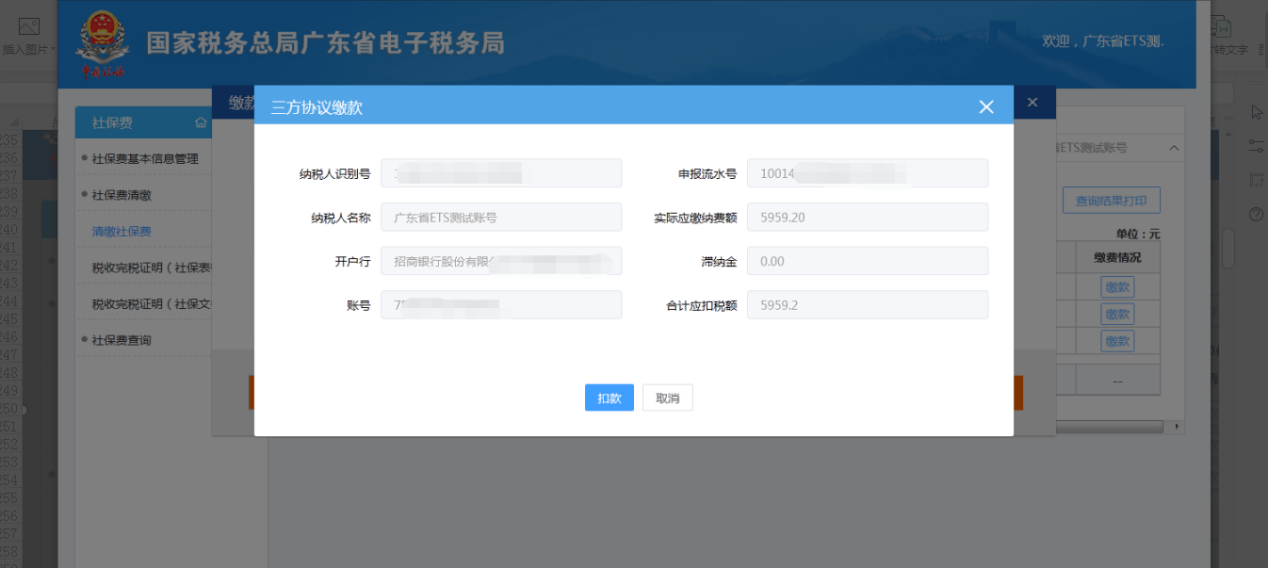Close the 三方协议缴款 dialog with the X
1268x568 pixels.
pyautogui.click(x=986, y=107)
